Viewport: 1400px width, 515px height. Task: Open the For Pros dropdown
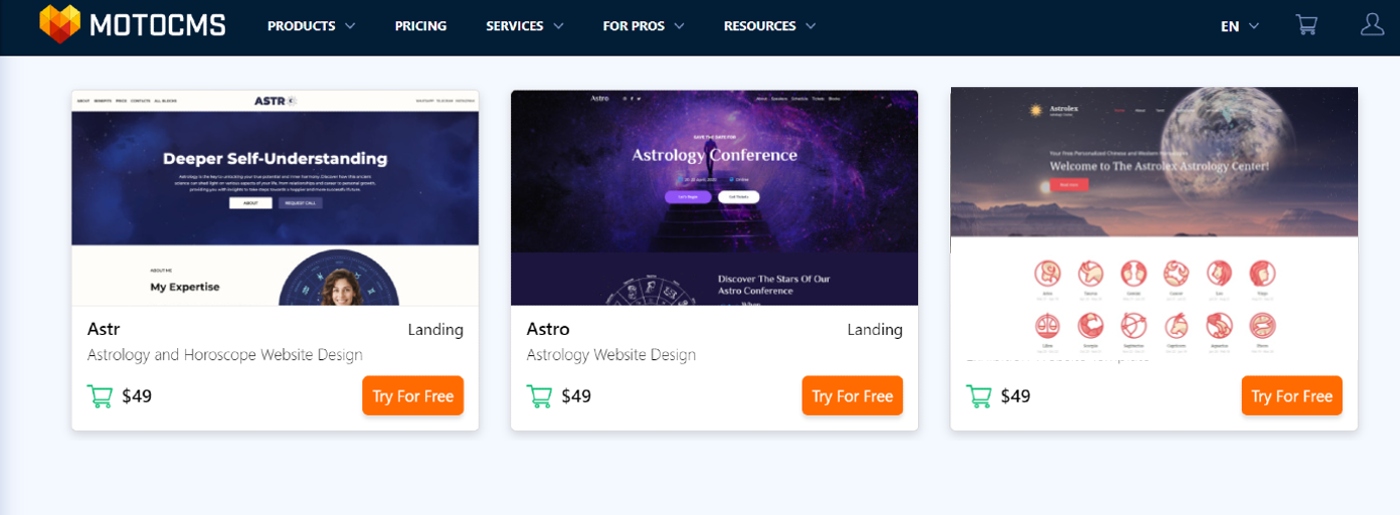[643, 26]
